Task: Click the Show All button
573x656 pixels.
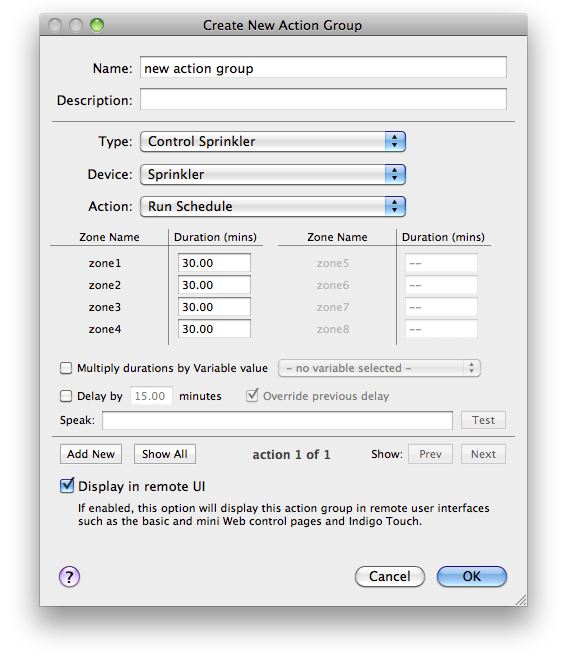Action: [x=165, y=454]
